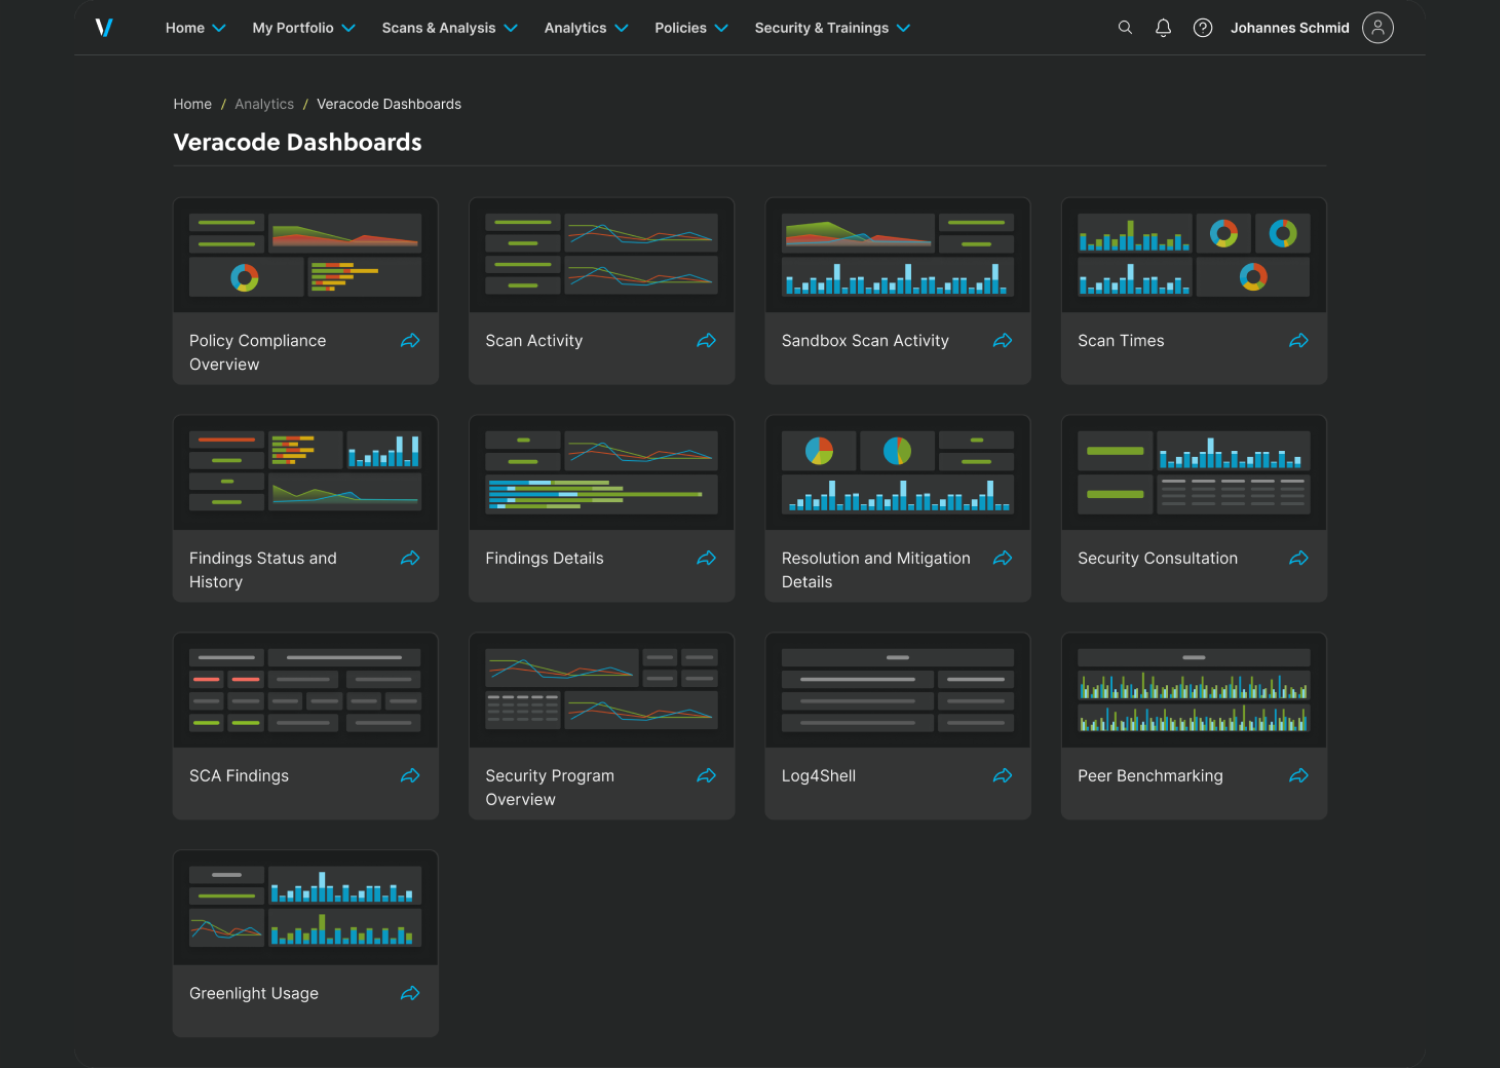Viewport: 1500px width, 1068px height.
Task: Share the Findings Details dashboard
Action: (x=706, y=558)
